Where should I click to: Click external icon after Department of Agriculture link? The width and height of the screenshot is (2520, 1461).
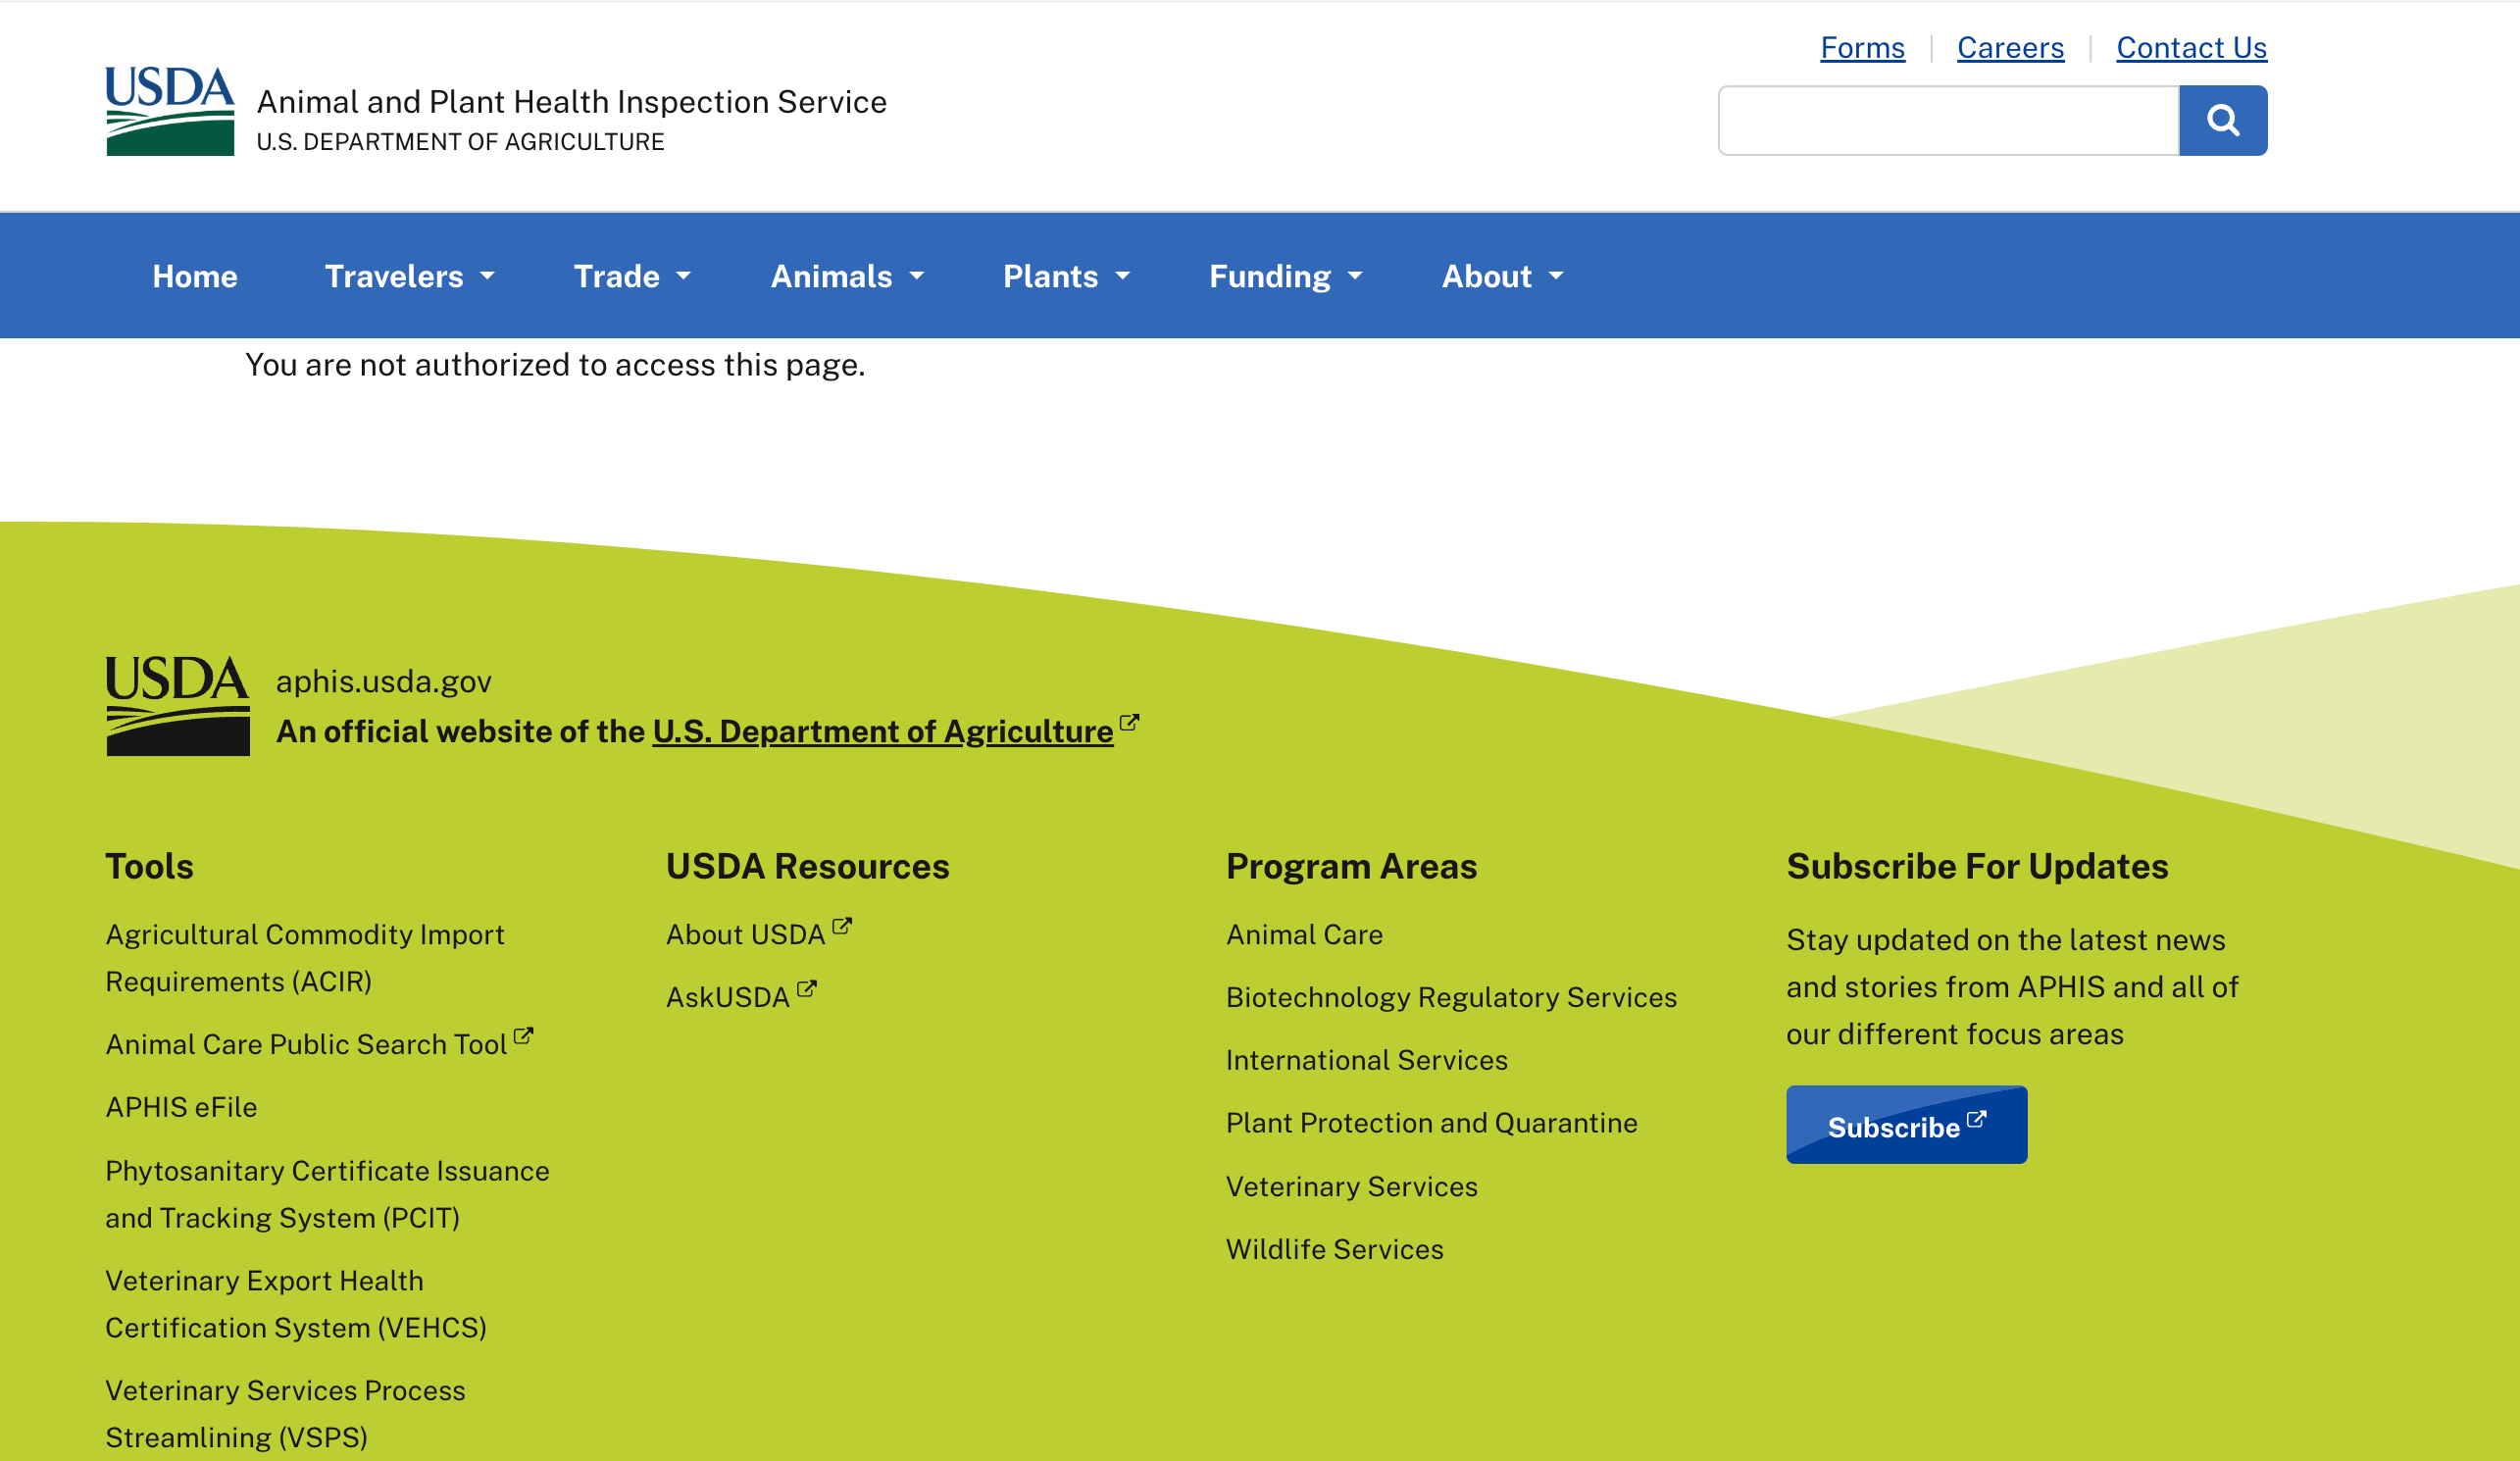click(1129, 722)
